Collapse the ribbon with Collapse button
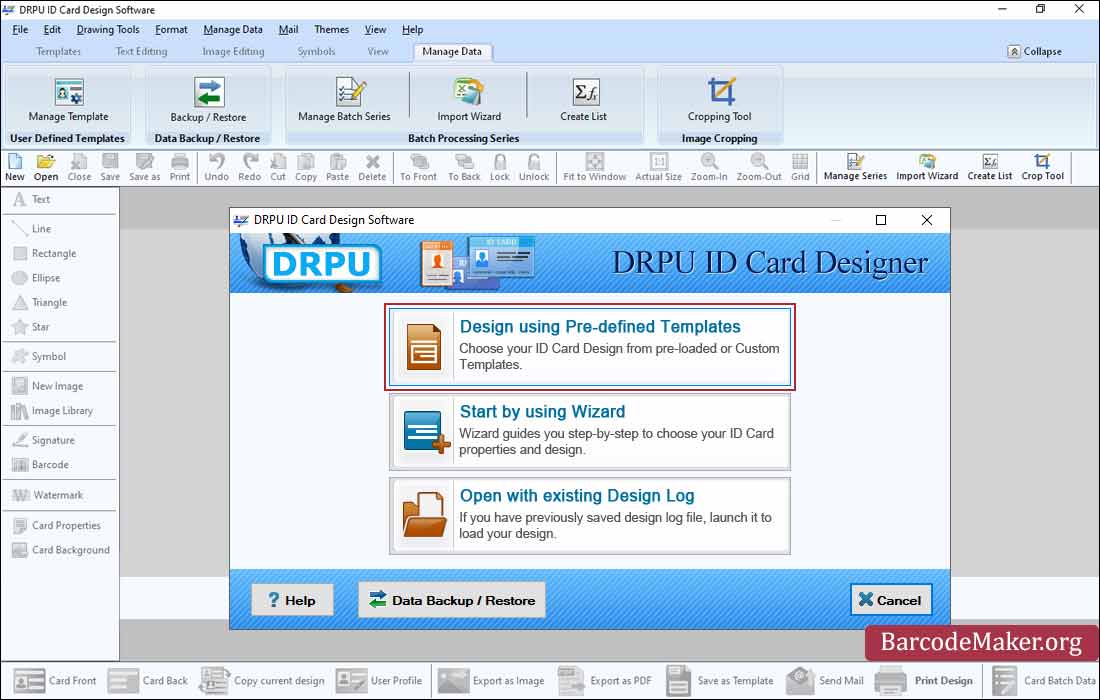 [1035, 51]
